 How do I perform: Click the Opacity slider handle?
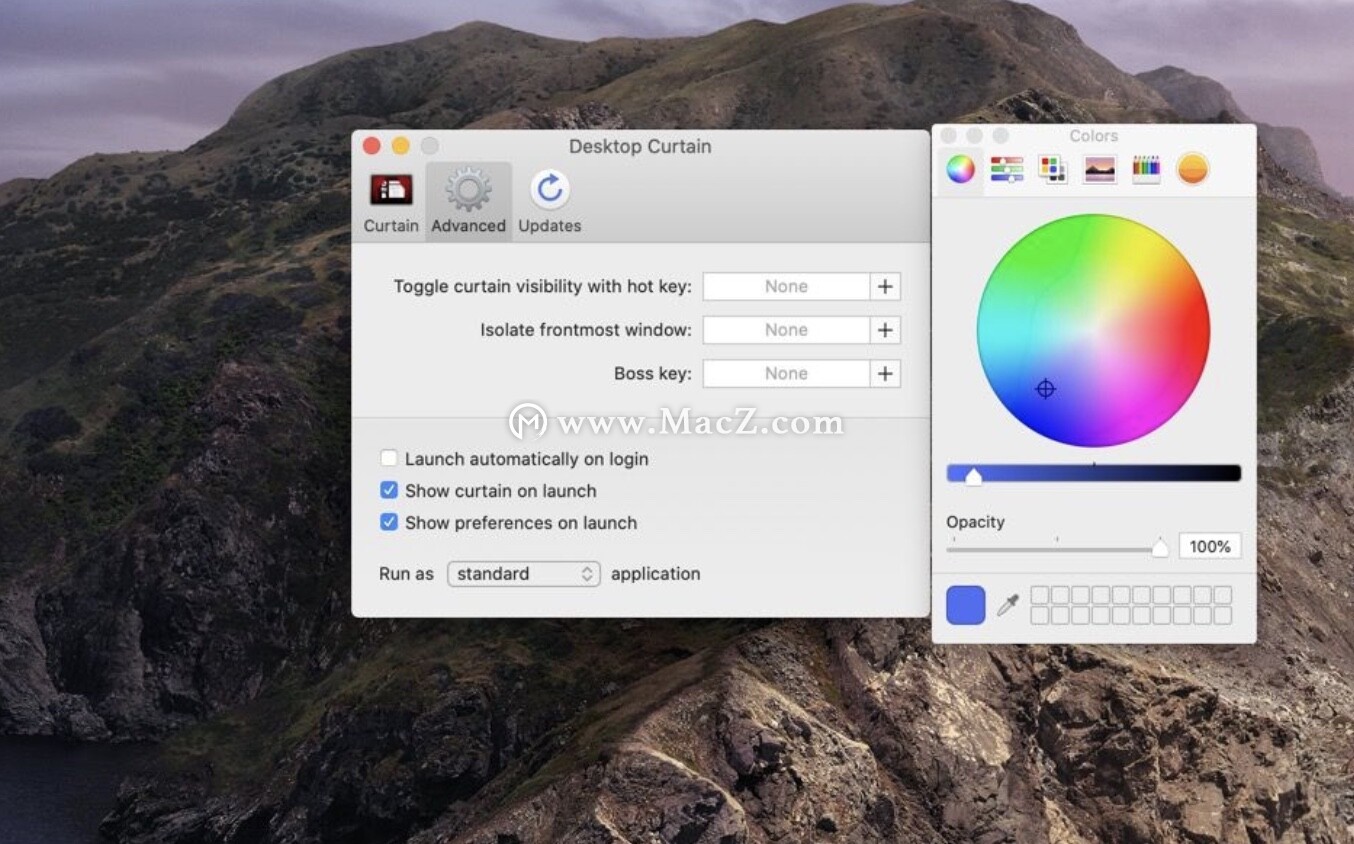1160,547
